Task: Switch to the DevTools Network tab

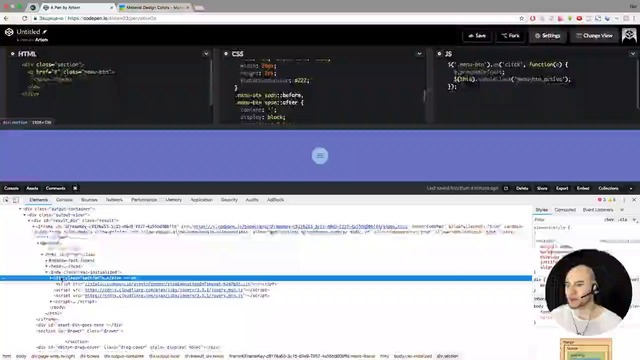Action: point(114,200)
